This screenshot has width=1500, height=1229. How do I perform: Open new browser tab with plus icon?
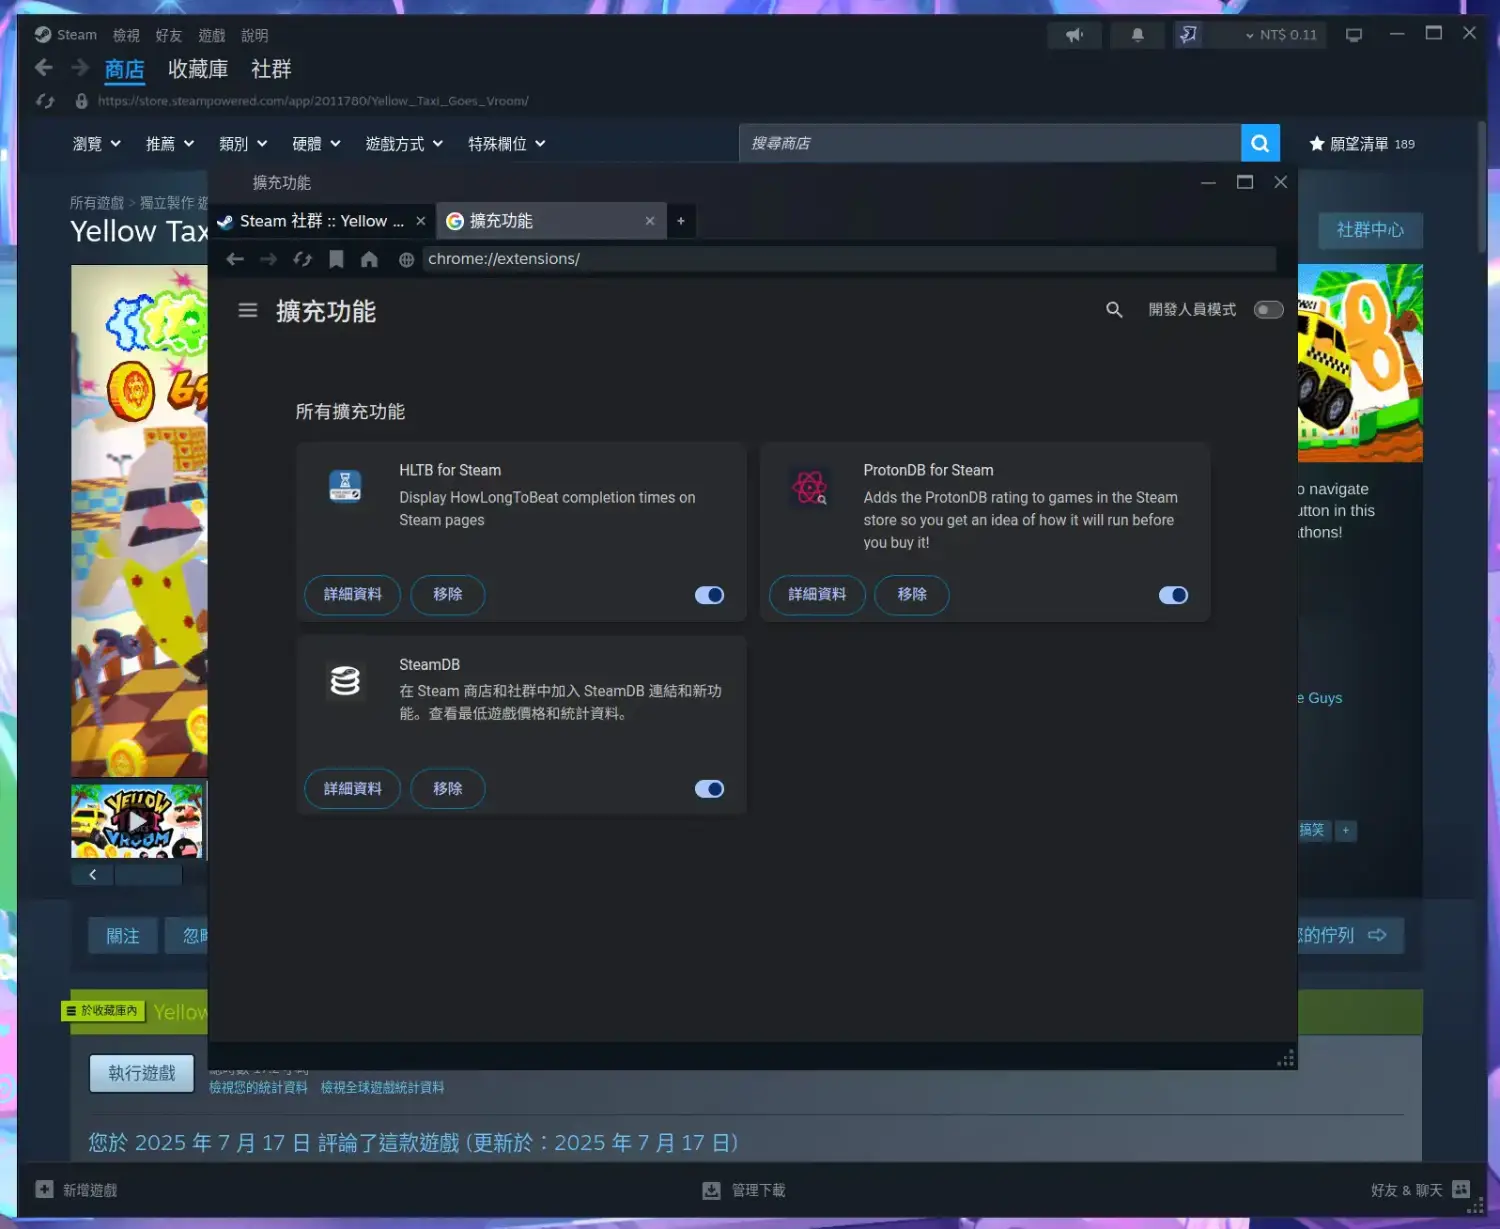pyautogui.click(x=681, y=221)
